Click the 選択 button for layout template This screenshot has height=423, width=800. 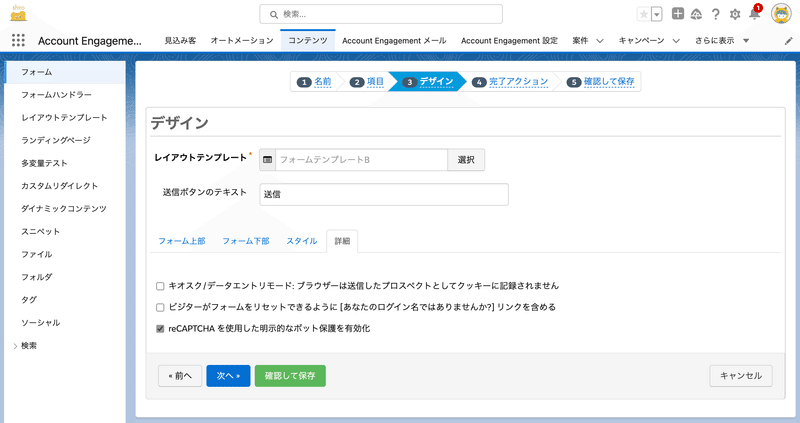click(466, 160)
